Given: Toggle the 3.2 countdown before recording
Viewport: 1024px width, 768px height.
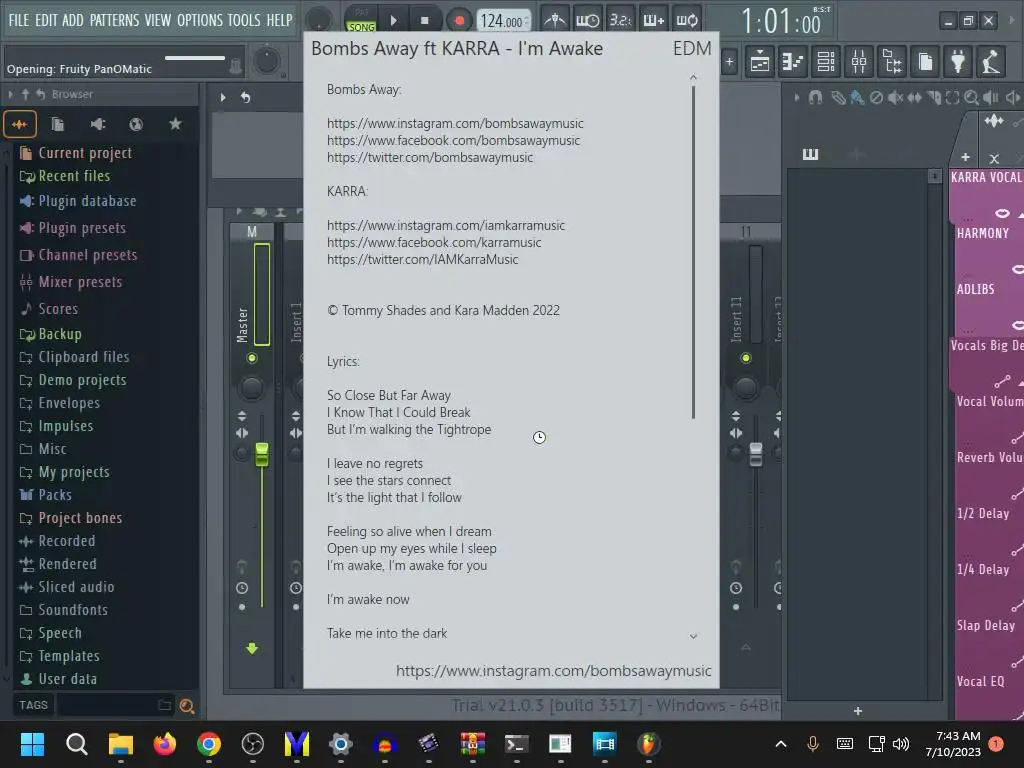Looking at the screenshot, I should pyautogui.click(x=620, y=20).
